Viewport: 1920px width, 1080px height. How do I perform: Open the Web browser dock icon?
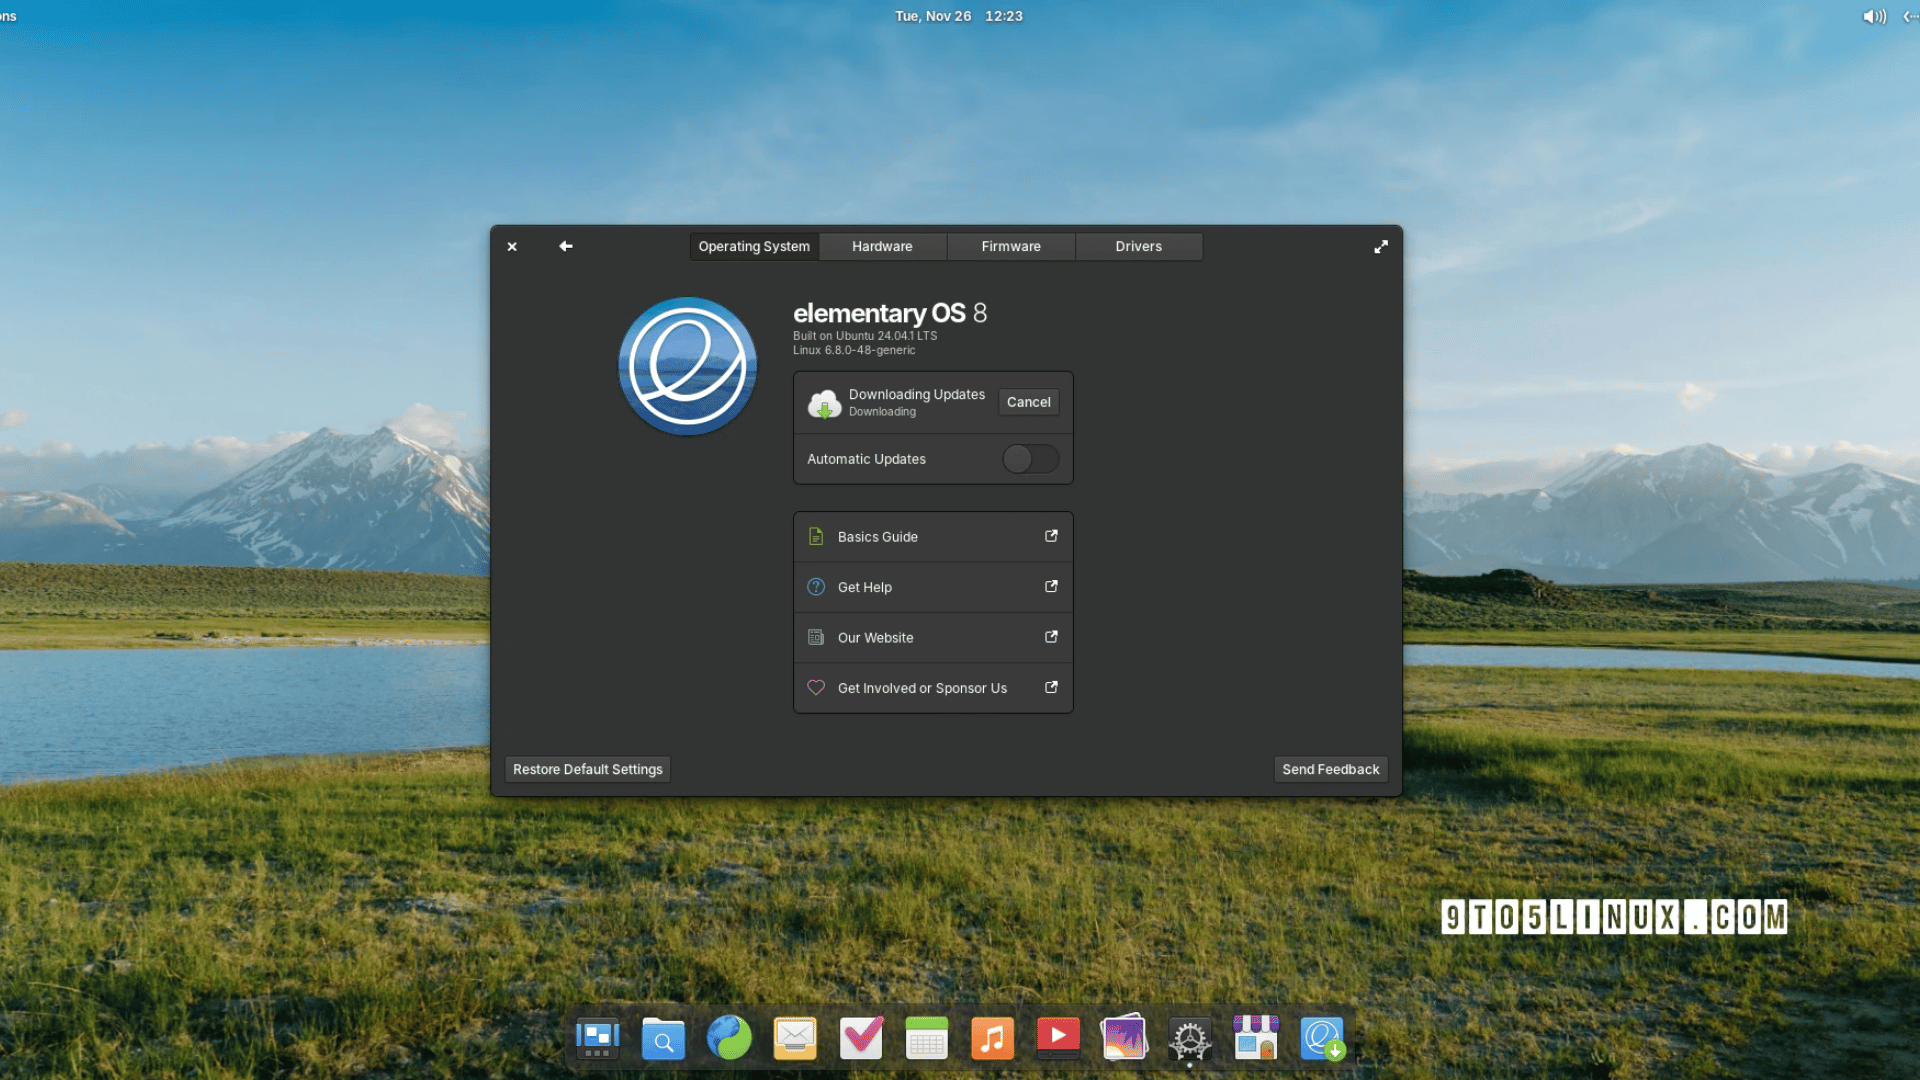pyautogui.click(x=729, y=1038)
